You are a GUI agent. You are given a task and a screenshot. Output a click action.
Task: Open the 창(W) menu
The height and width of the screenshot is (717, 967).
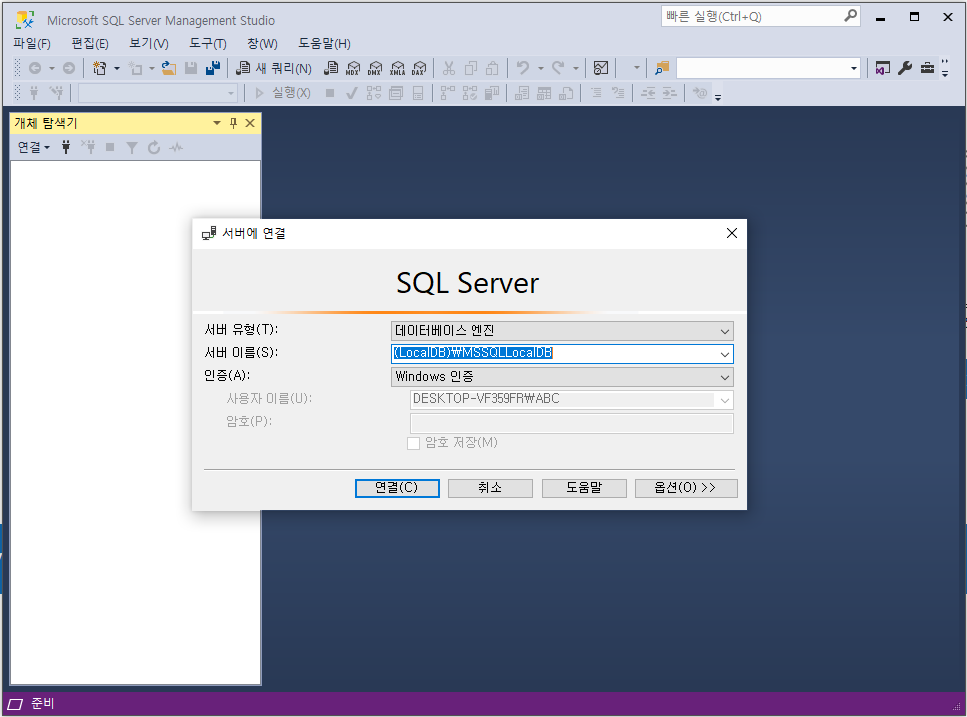click(x=262, y=44)
